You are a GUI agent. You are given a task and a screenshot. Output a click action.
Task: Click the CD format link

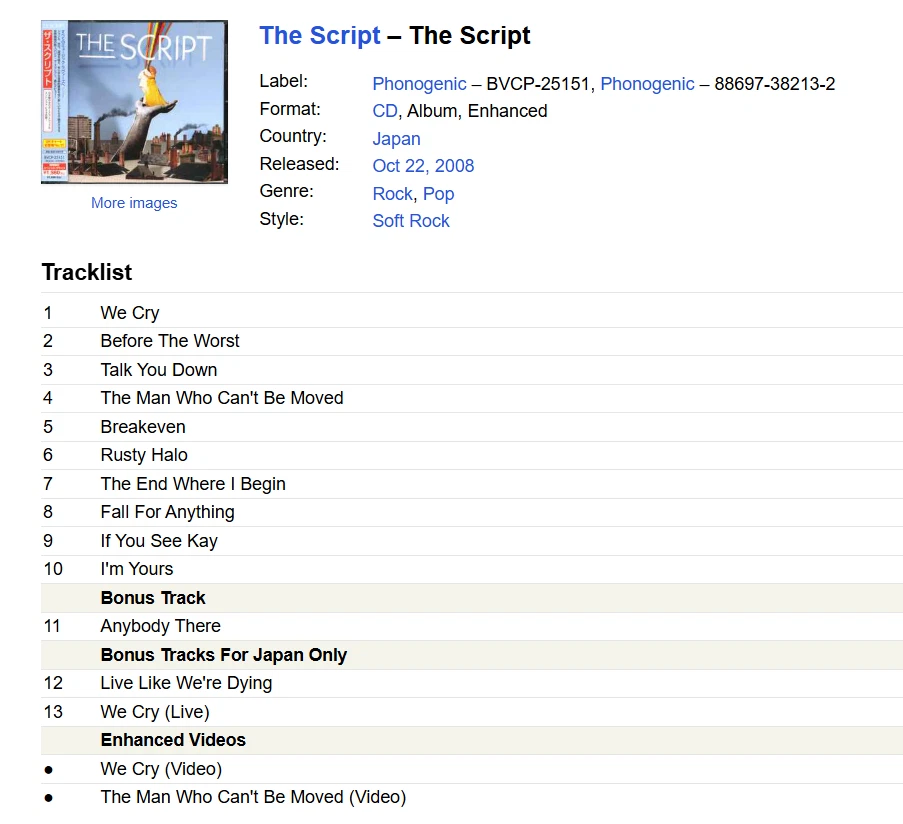pyautogui.click(x=384, y=111)
